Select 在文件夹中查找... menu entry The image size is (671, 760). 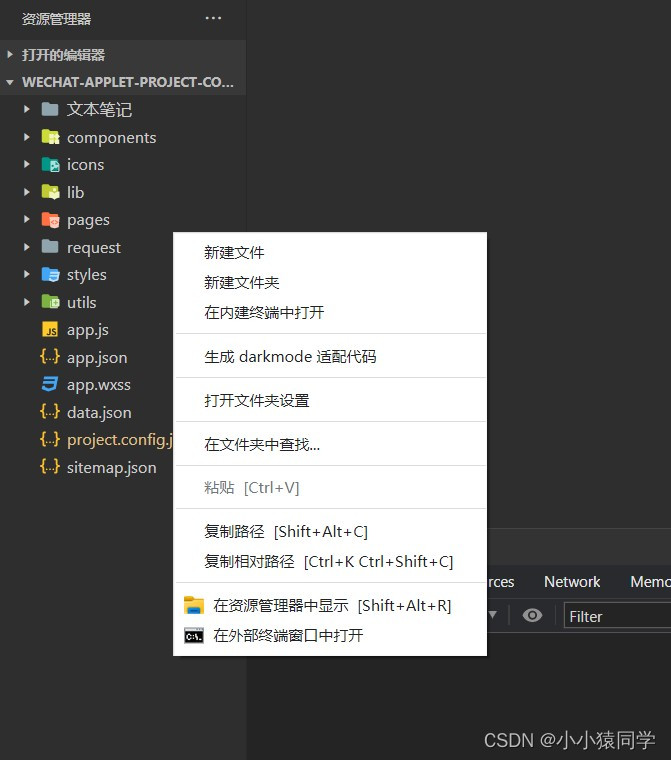tap(262, 444)
